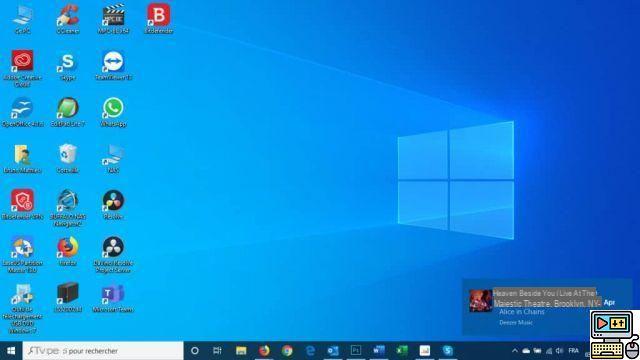Image resolution: width=640 pixels, height=360 pixels.
Task: Open File Explorer from the taskbar
Action: pyautogui.click(x=241, y=351)
